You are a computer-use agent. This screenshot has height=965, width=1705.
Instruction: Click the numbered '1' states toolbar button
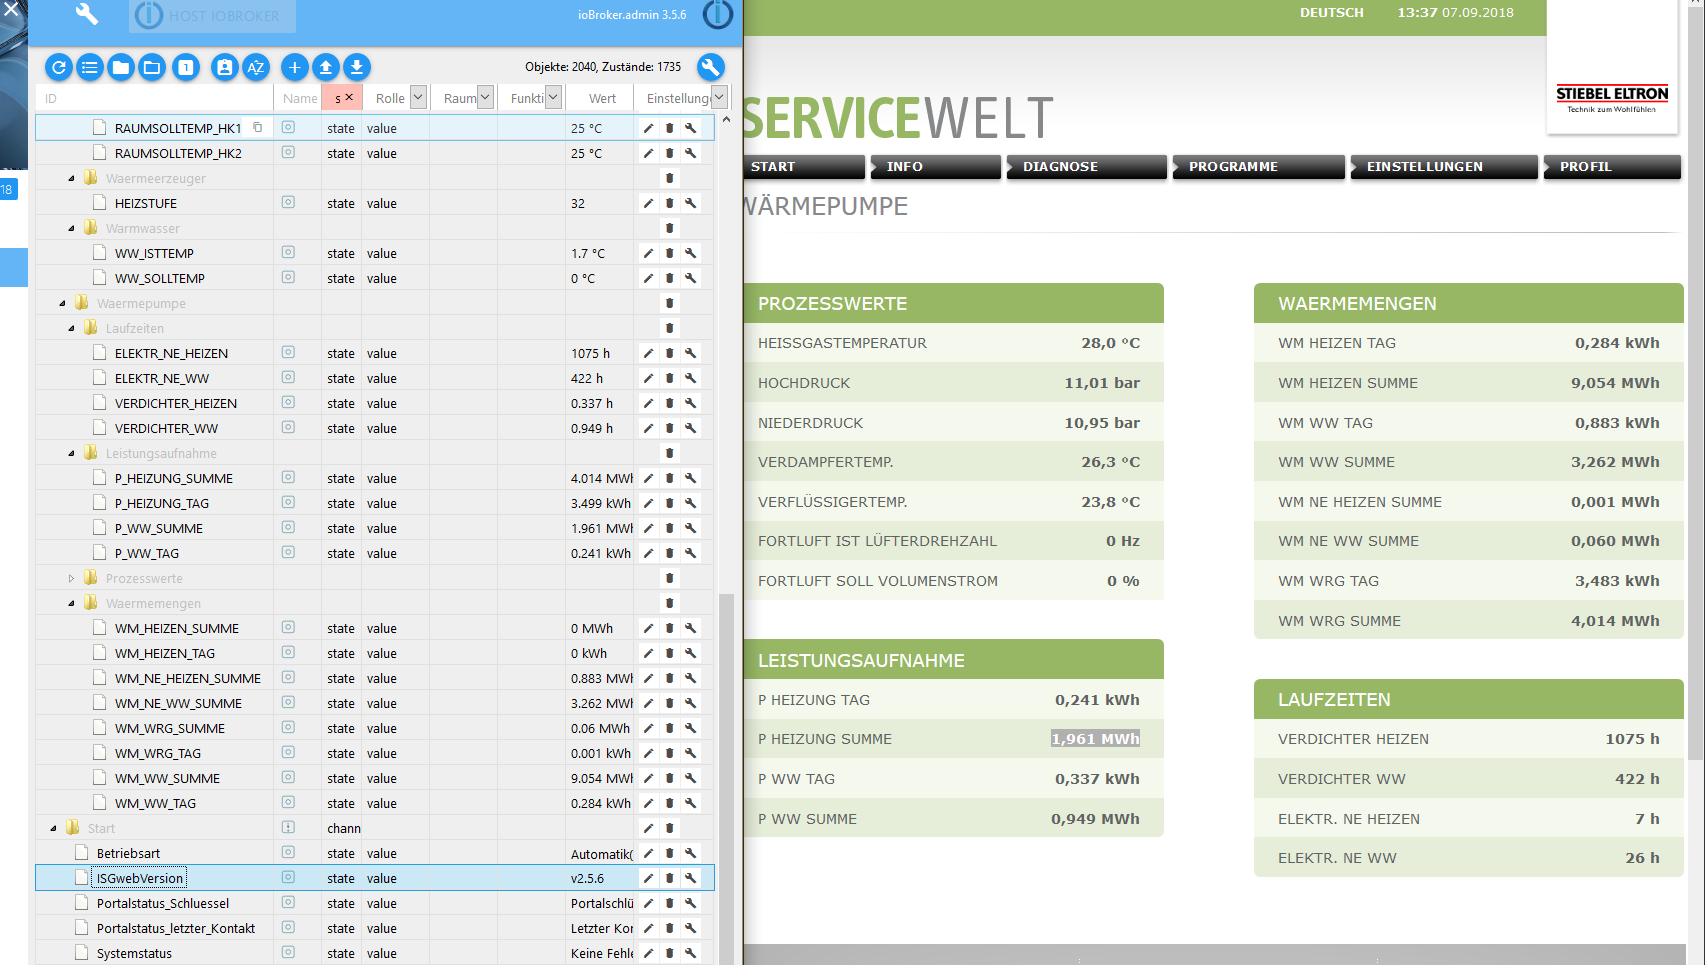[x=185, y=67]
